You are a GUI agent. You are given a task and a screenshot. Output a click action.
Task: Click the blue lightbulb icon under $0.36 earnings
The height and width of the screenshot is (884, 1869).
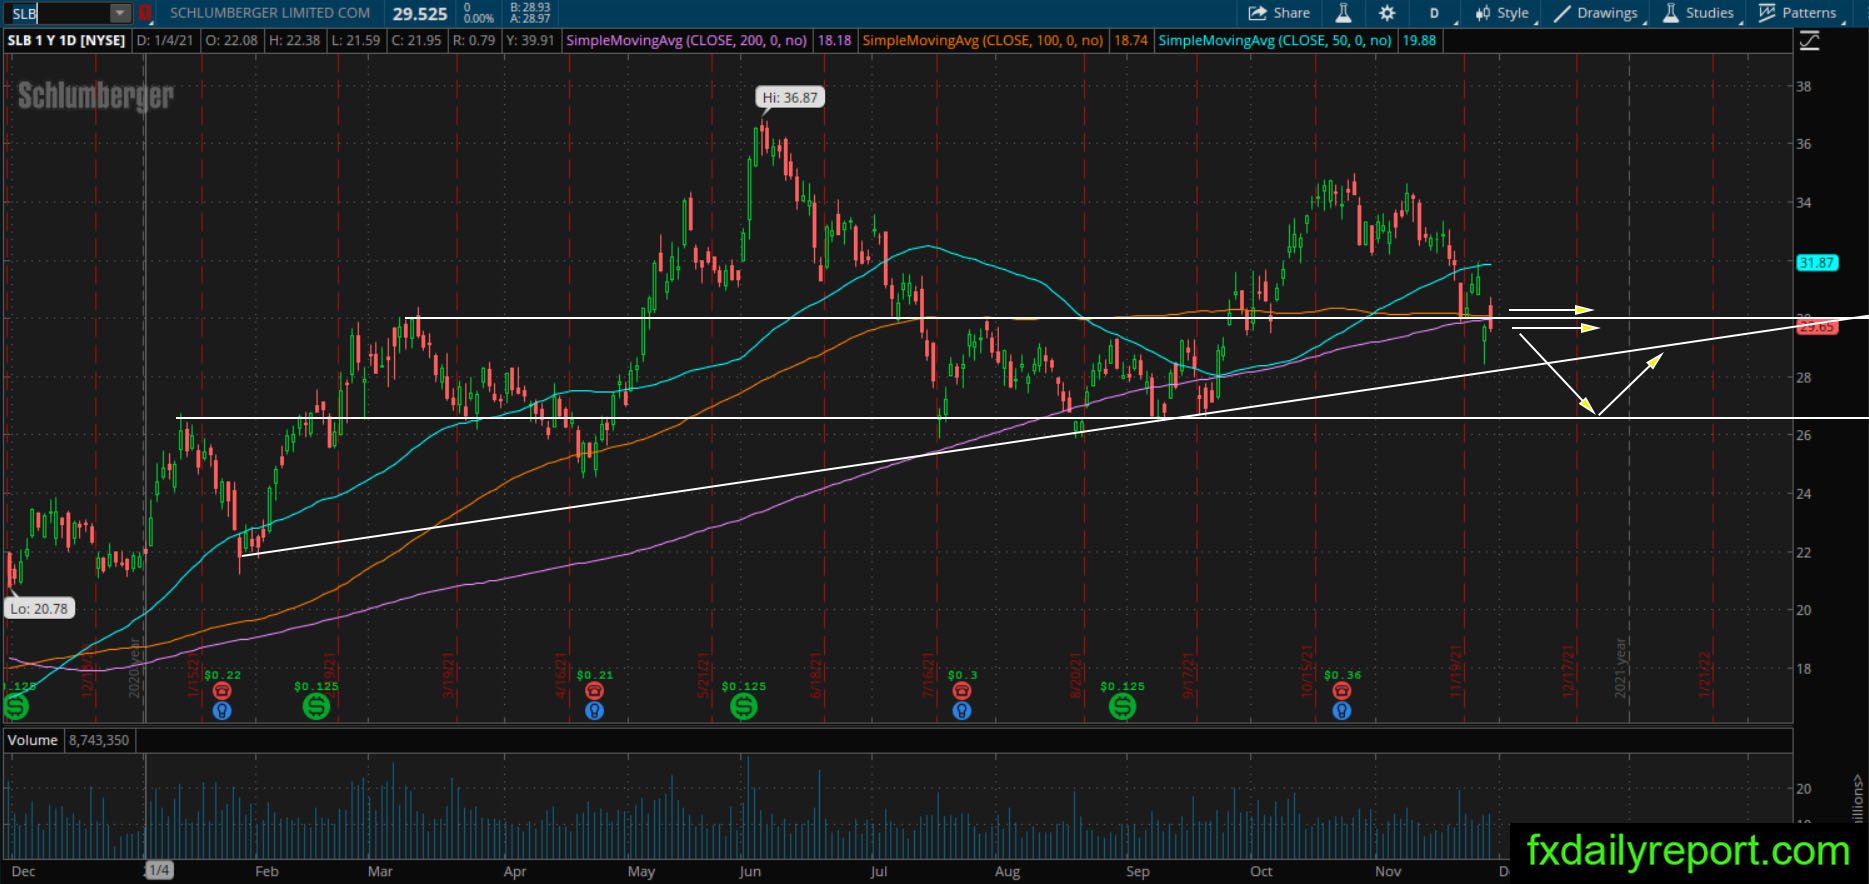(1342, 711)
